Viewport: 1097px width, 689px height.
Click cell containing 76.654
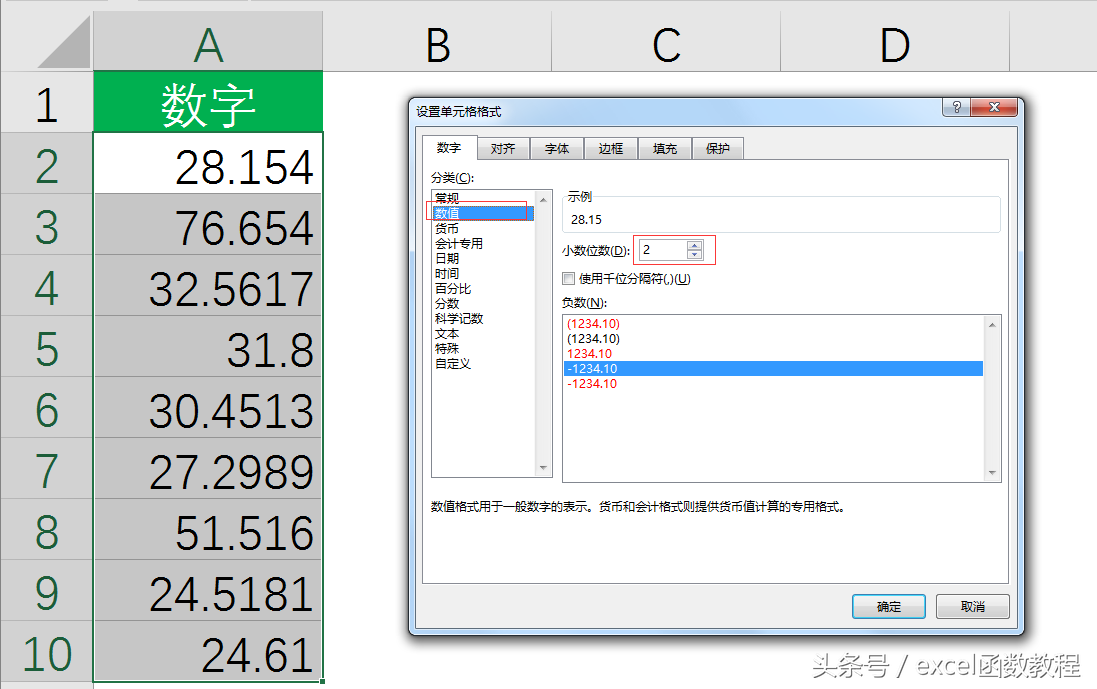click(208, 225)
